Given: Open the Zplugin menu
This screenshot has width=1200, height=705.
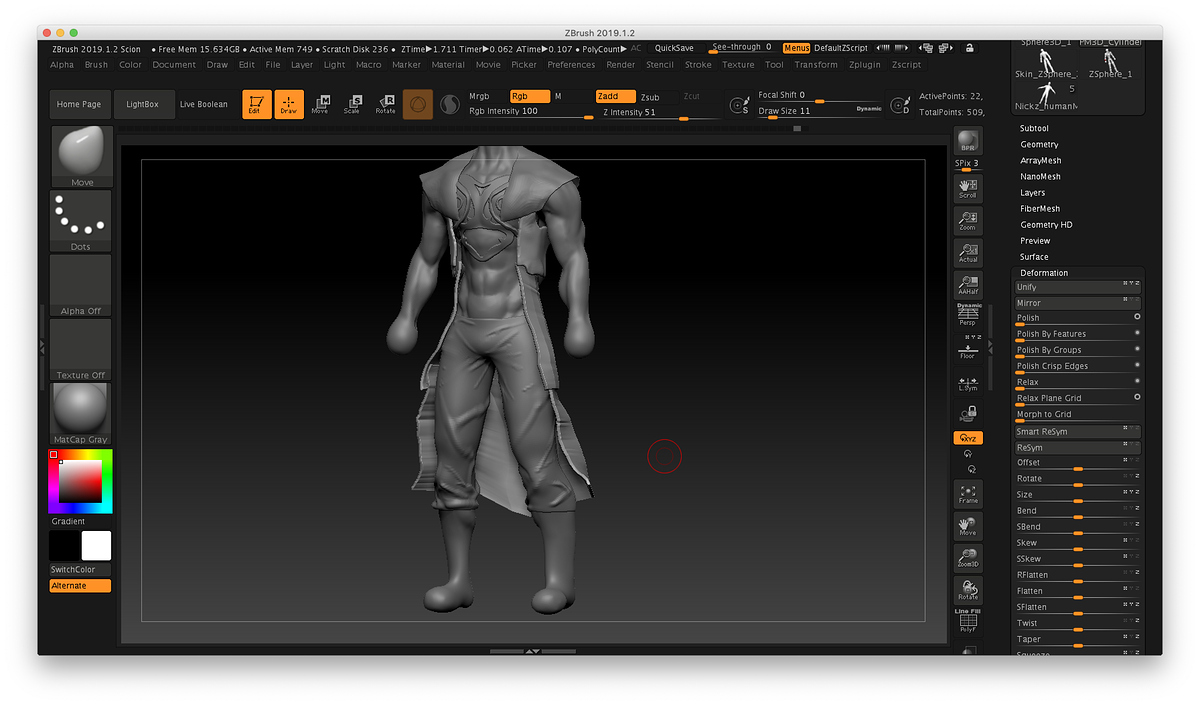Looking at the screenshot, I should pyautogui.click(x=865, y=64).
